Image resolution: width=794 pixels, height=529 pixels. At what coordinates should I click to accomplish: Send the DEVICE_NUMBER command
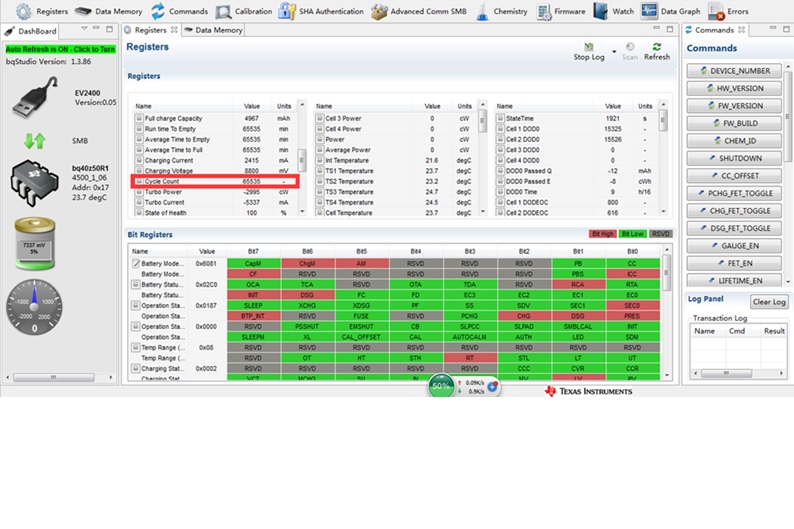[x=734, y=71]
